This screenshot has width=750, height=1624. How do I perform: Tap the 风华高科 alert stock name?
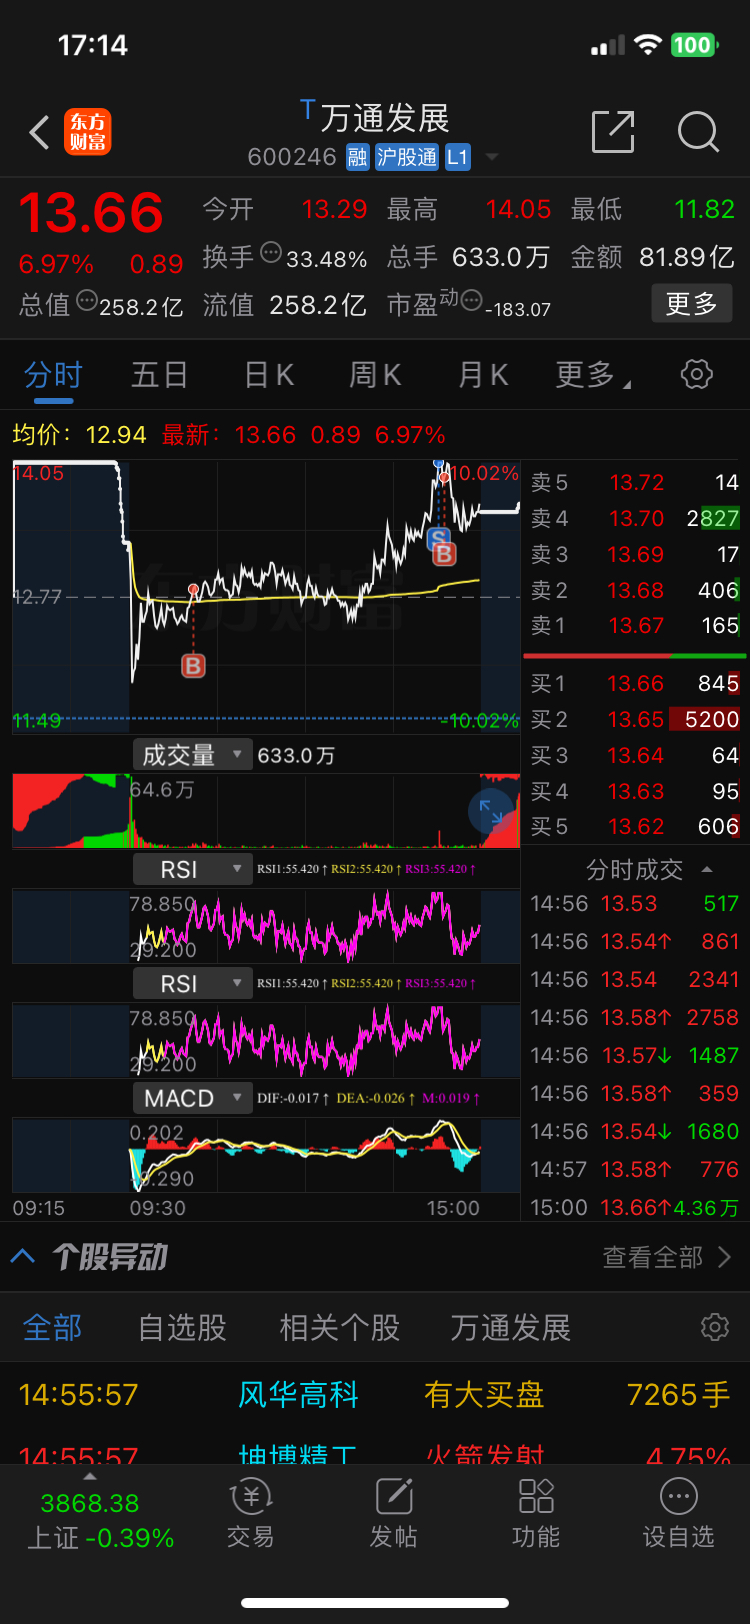point(298,1394)
